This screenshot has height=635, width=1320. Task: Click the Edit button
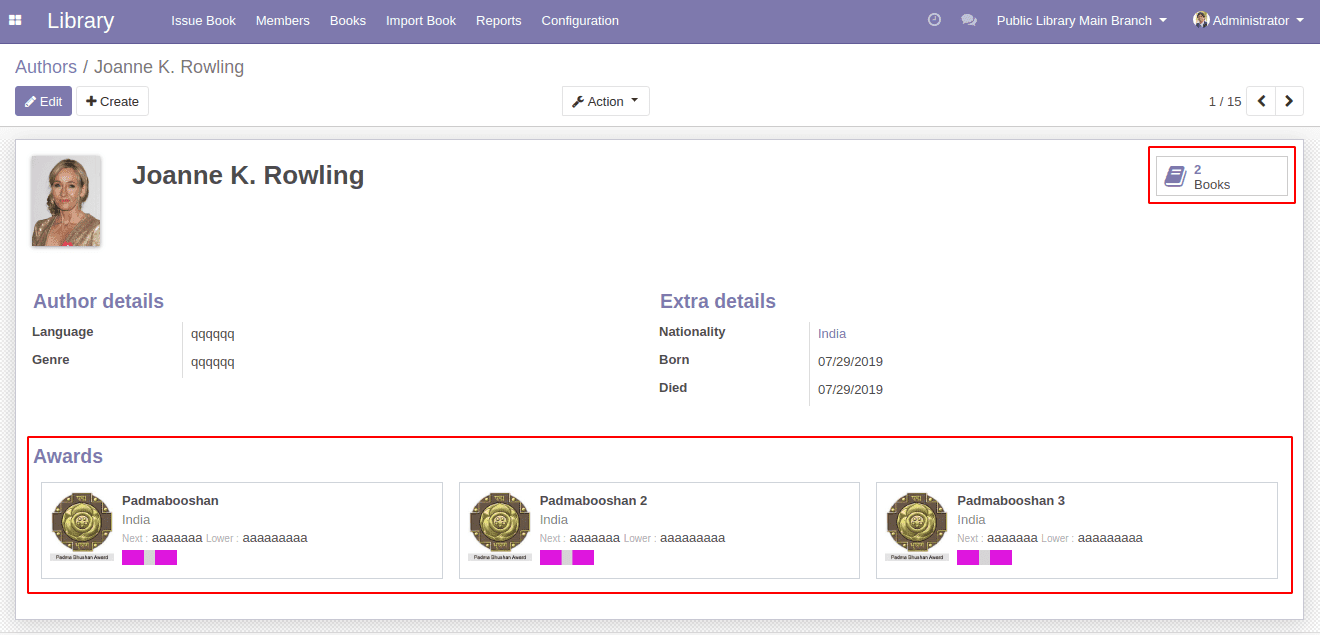[x=43, y=101]
